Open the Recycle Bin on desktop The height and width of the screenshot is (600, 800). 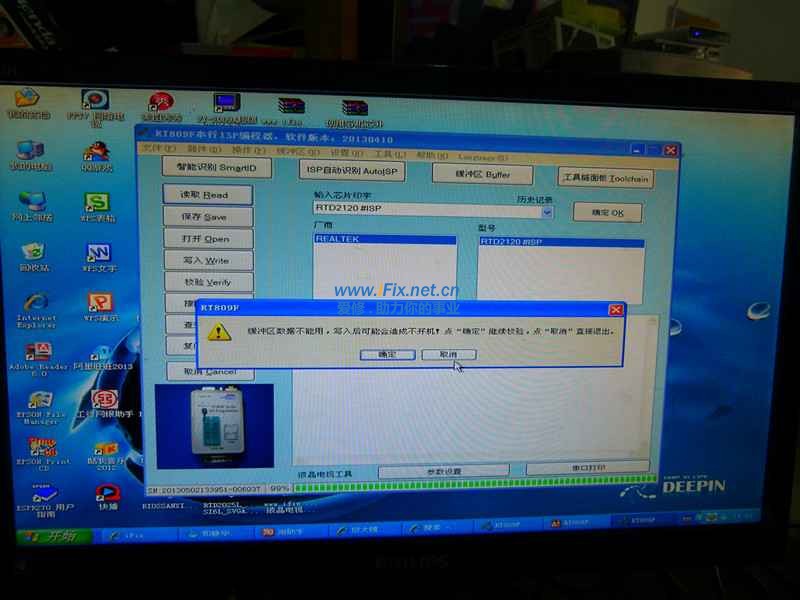point(33,251)
